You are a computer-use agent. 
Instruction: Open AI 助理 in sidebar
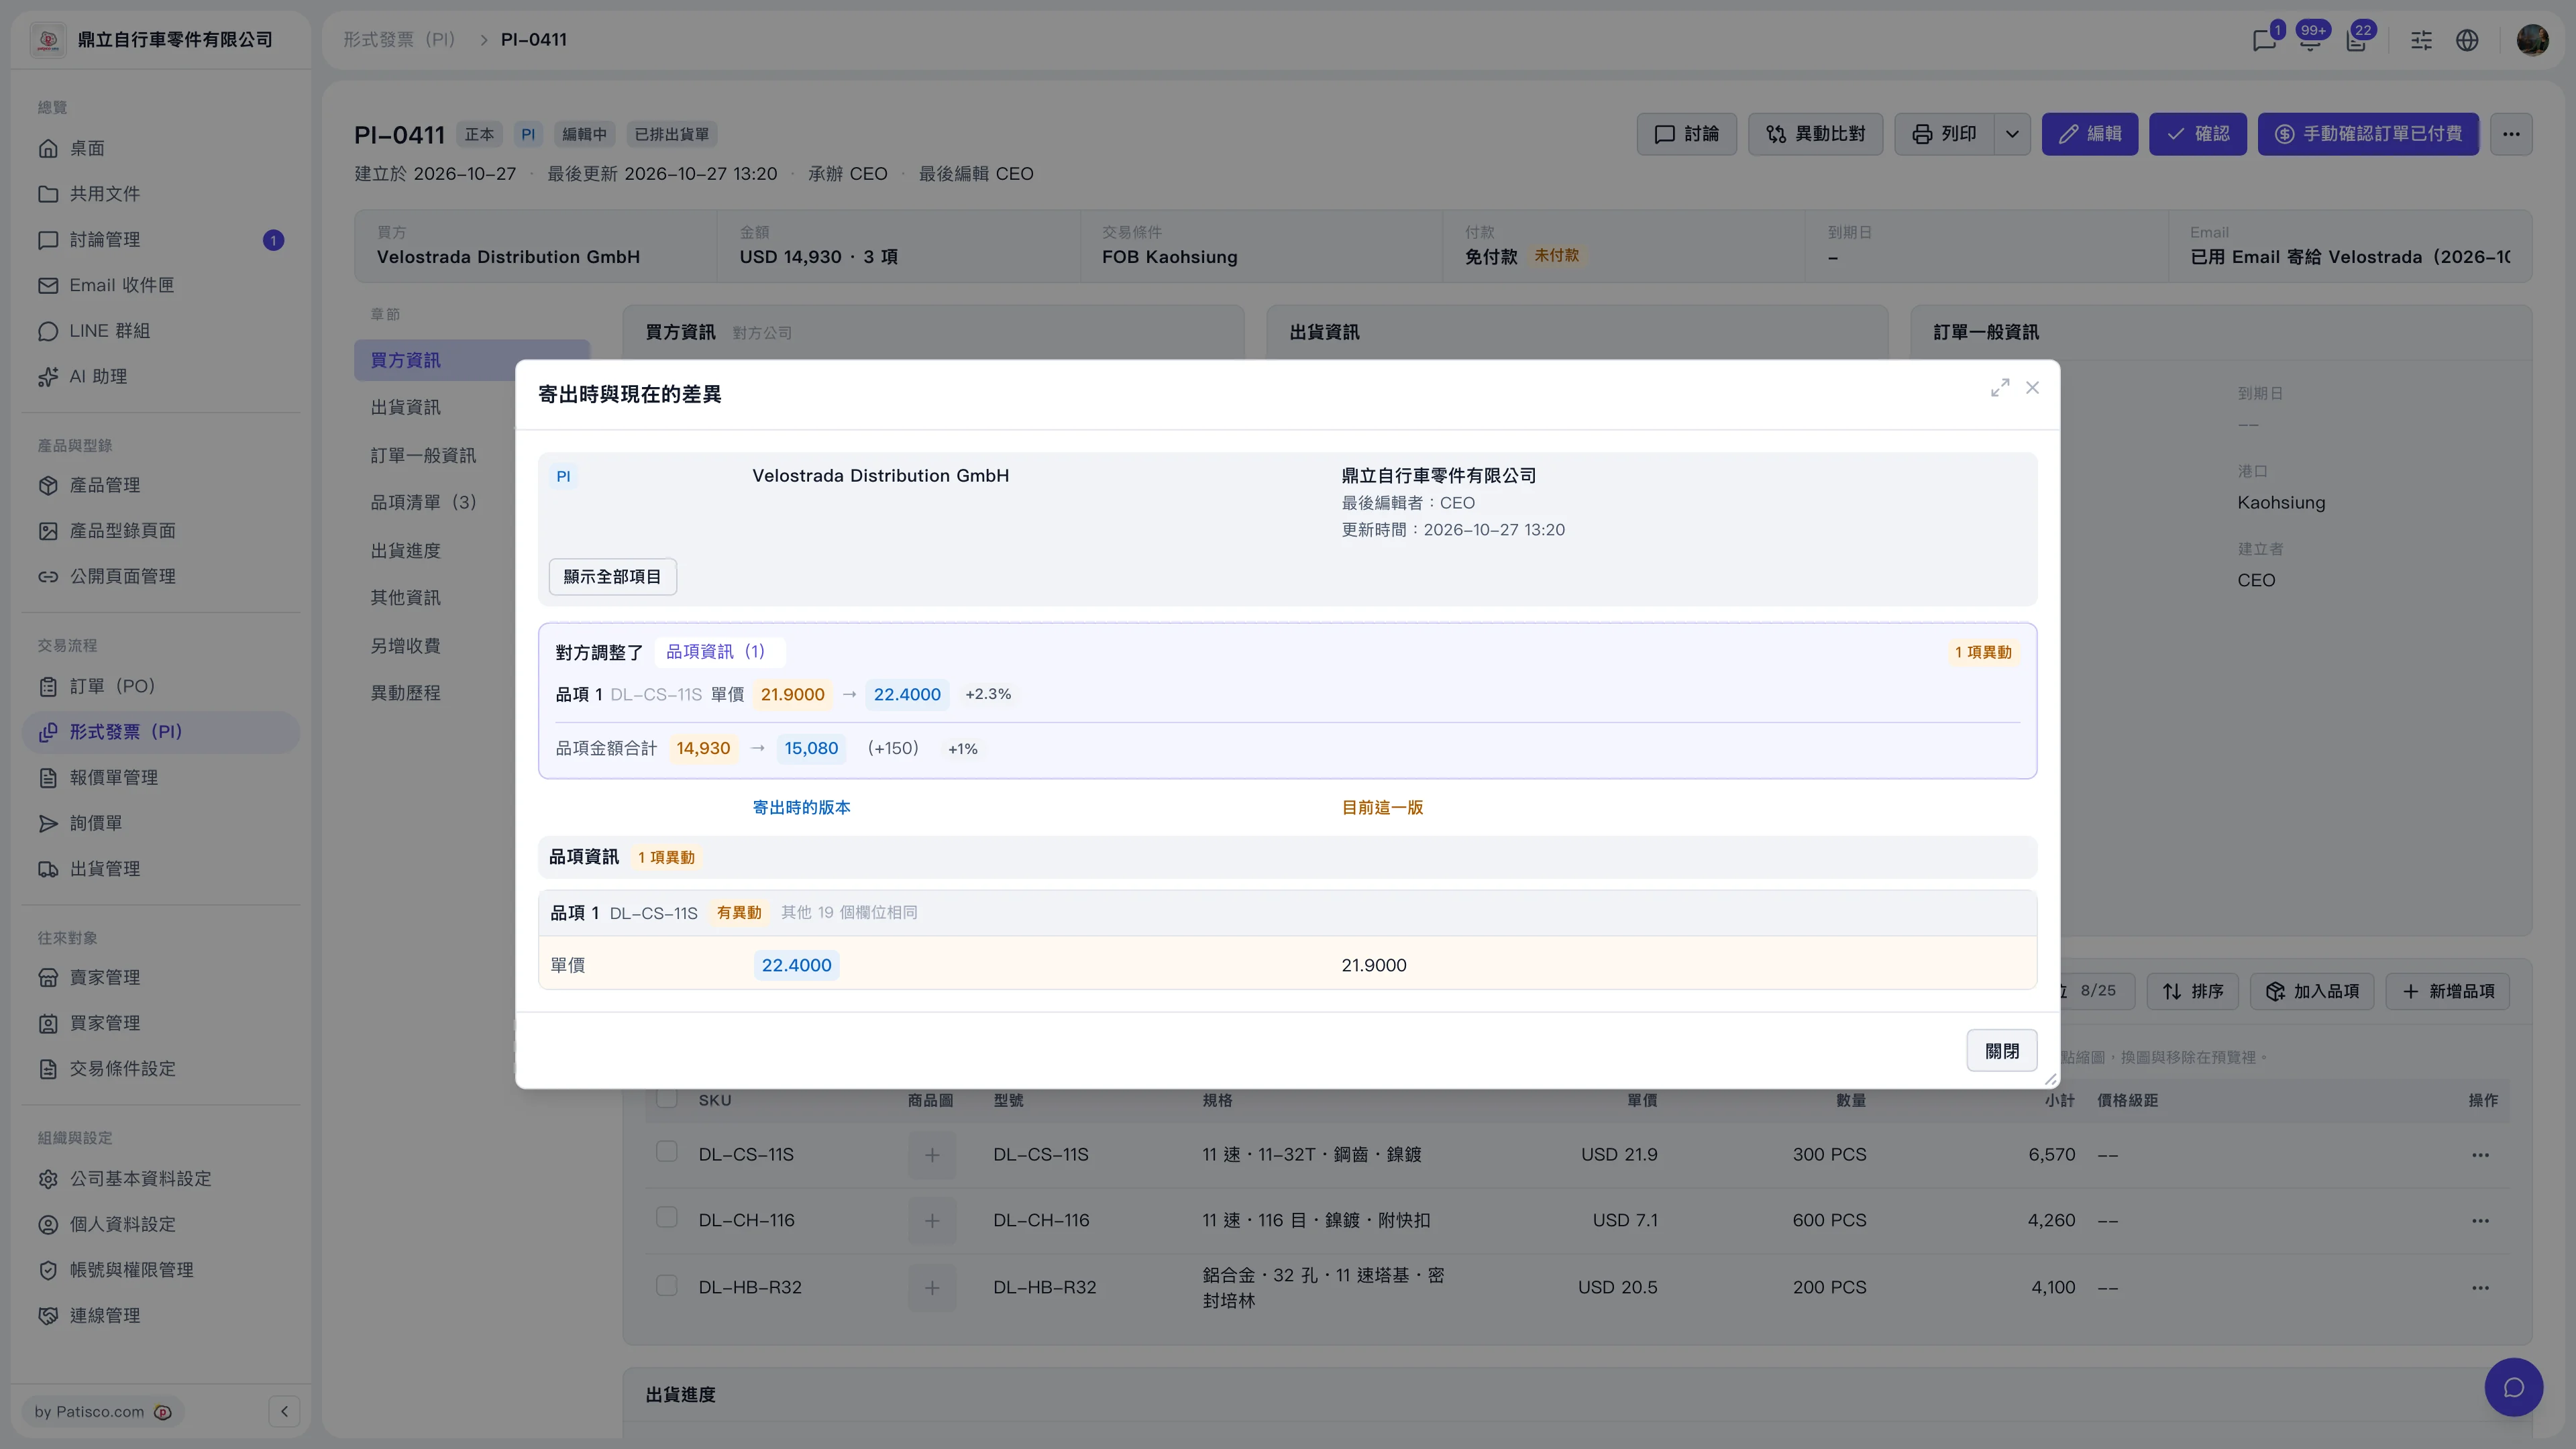click(x=160, y=377)
